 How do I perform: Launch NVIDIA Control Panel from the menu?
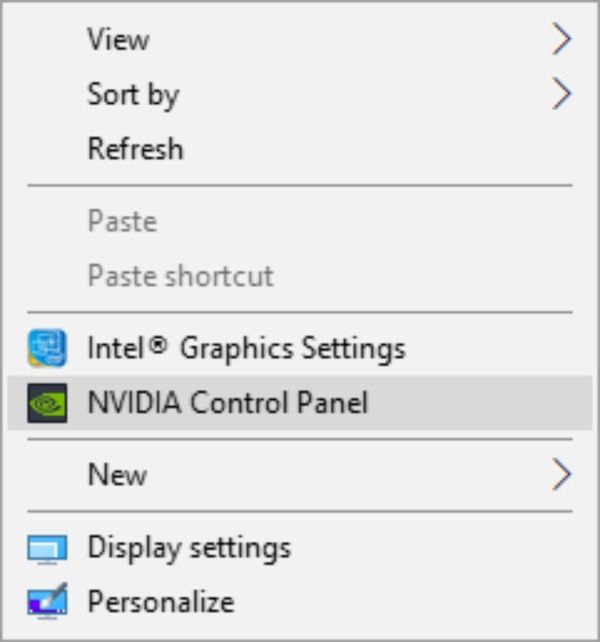tap(228, 402)
